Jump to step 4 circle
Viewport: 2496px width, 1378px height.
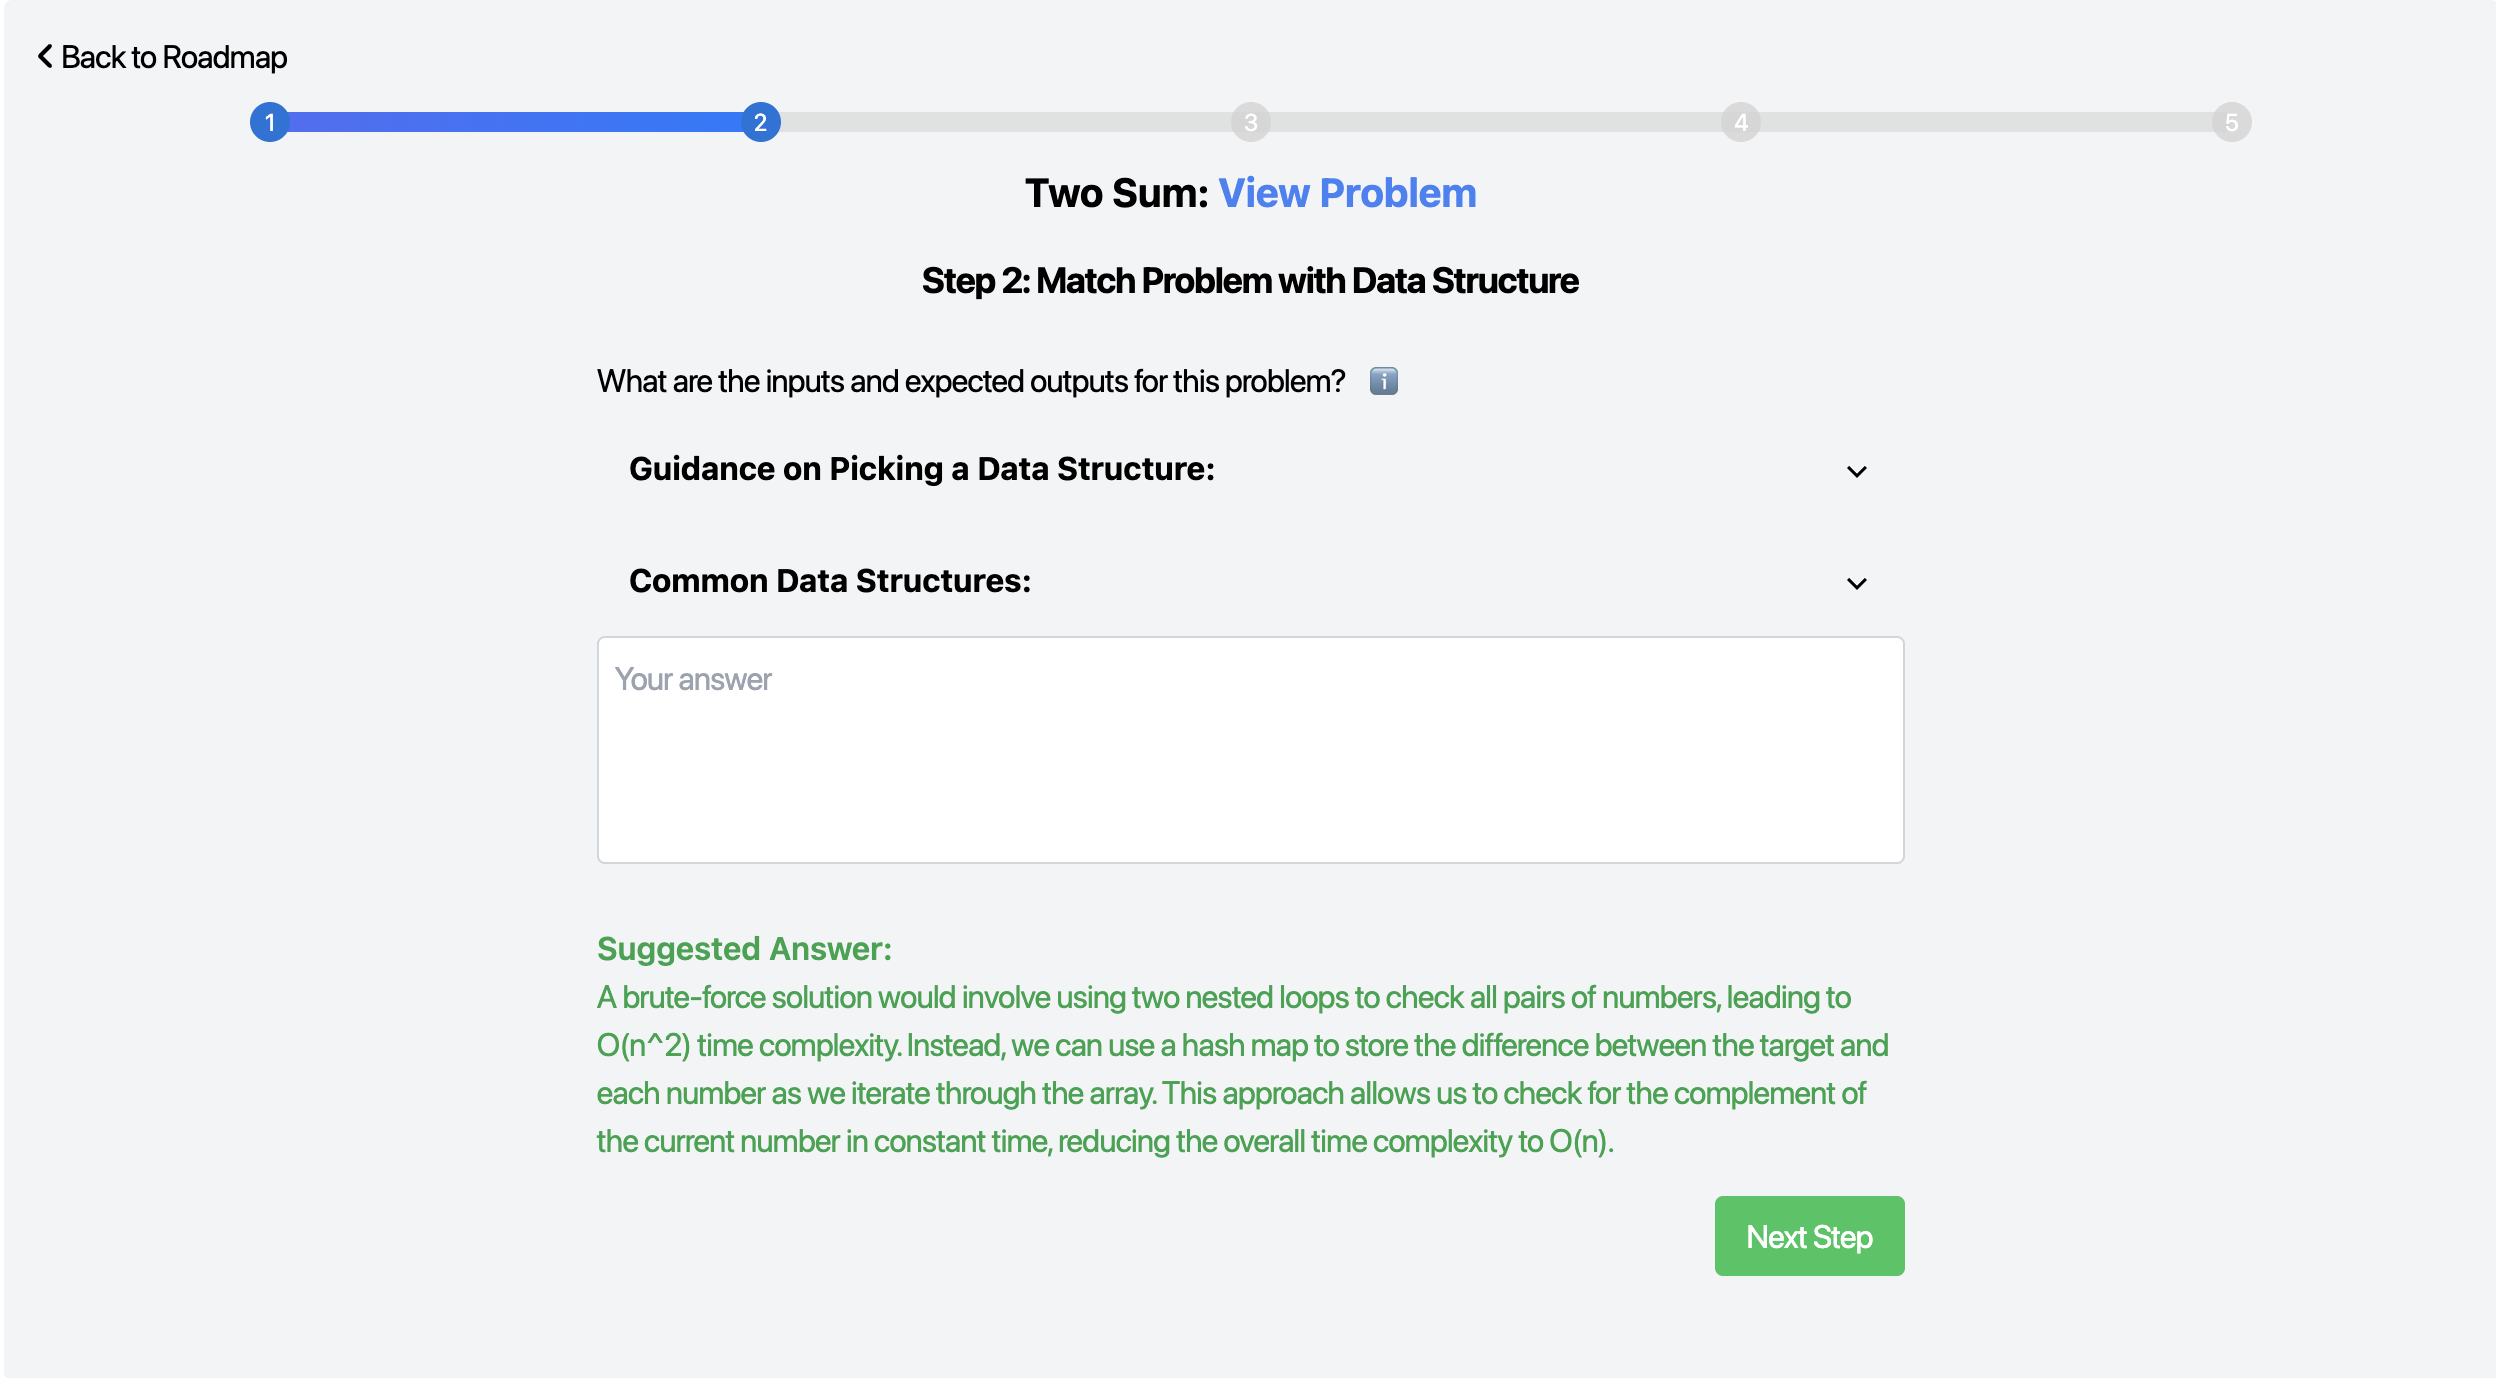(1741, 122)
